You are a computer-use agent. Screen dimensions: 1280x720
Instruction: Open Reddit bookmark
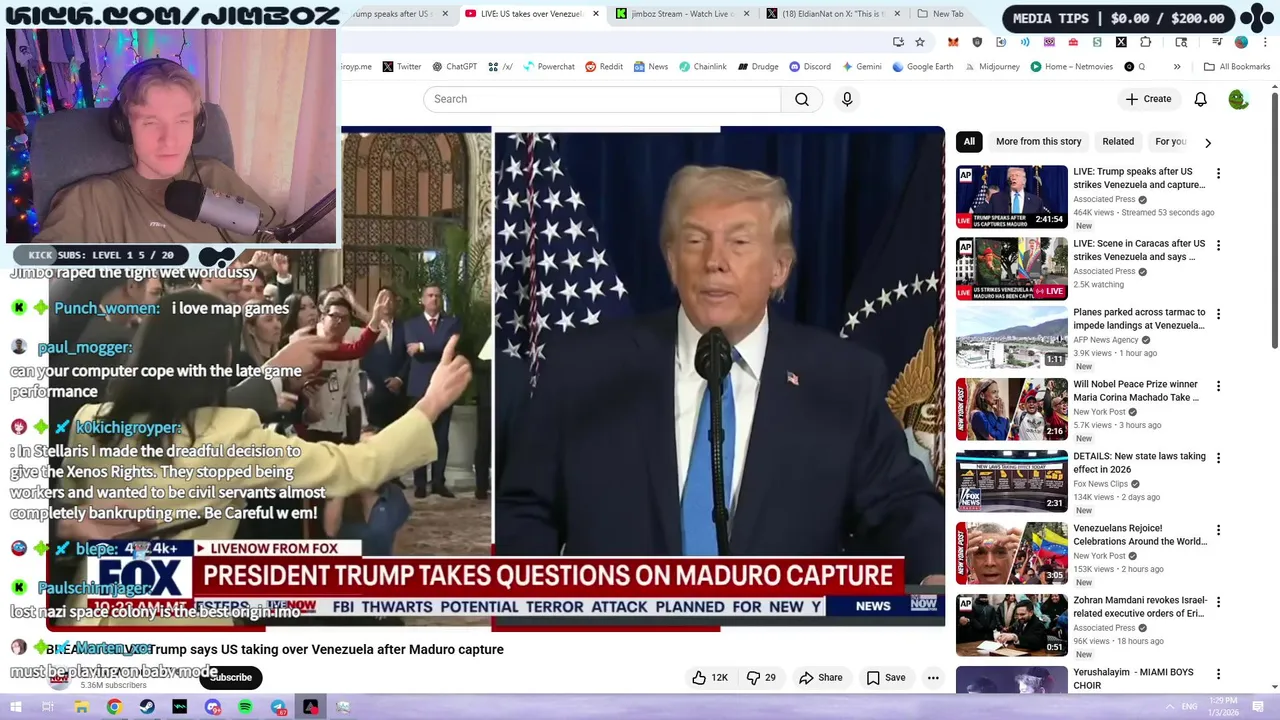(604, 67)
